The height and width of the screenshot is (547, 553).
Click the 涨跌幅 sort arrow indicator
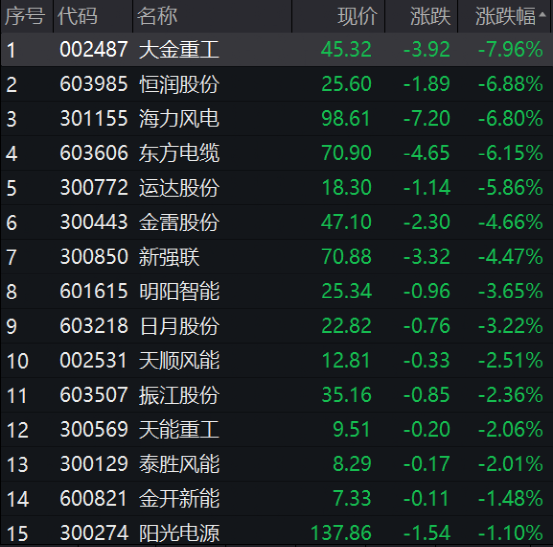point(542,14)
